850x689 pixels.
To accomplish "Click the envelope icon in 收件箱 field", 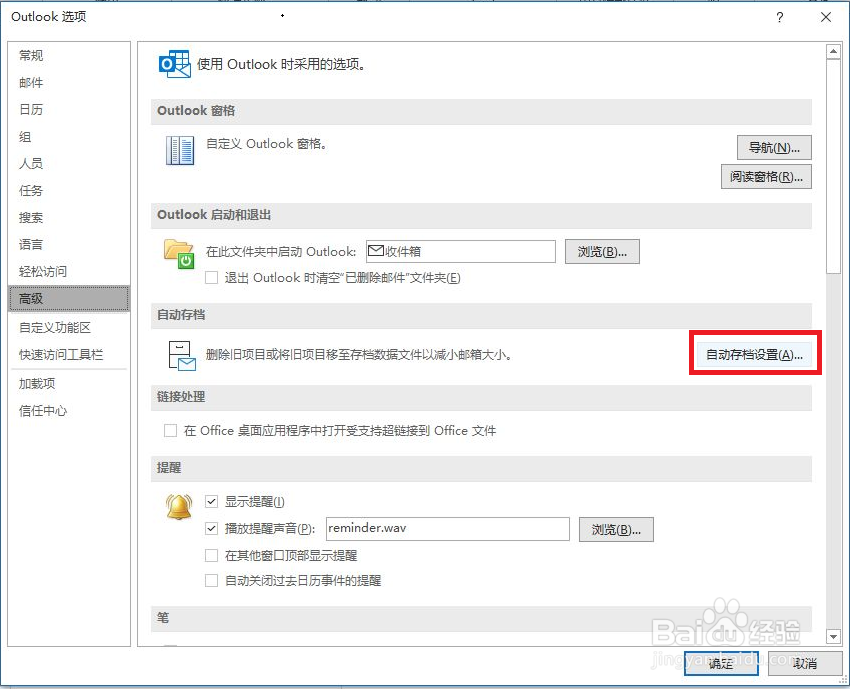I will [376, 251].
